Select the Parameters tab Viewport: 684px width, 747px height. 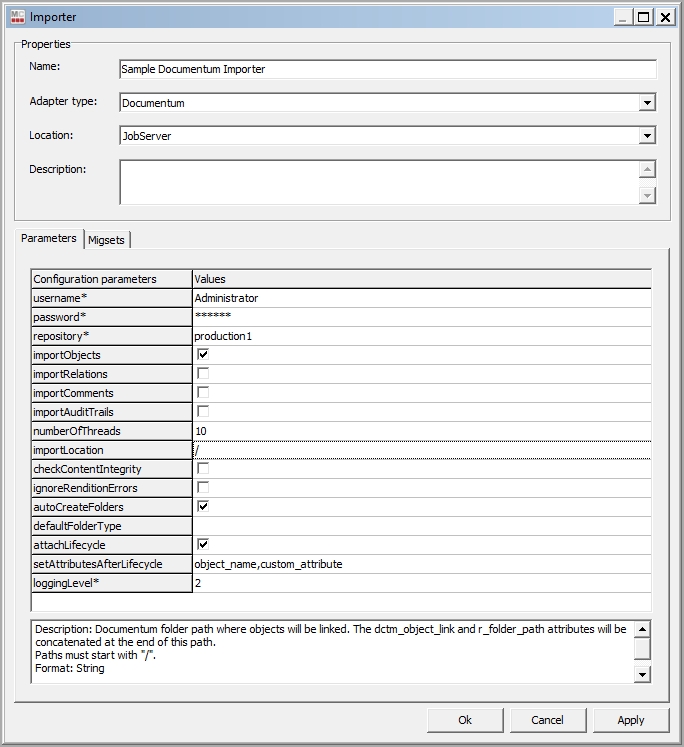click(x=49, y=239)
